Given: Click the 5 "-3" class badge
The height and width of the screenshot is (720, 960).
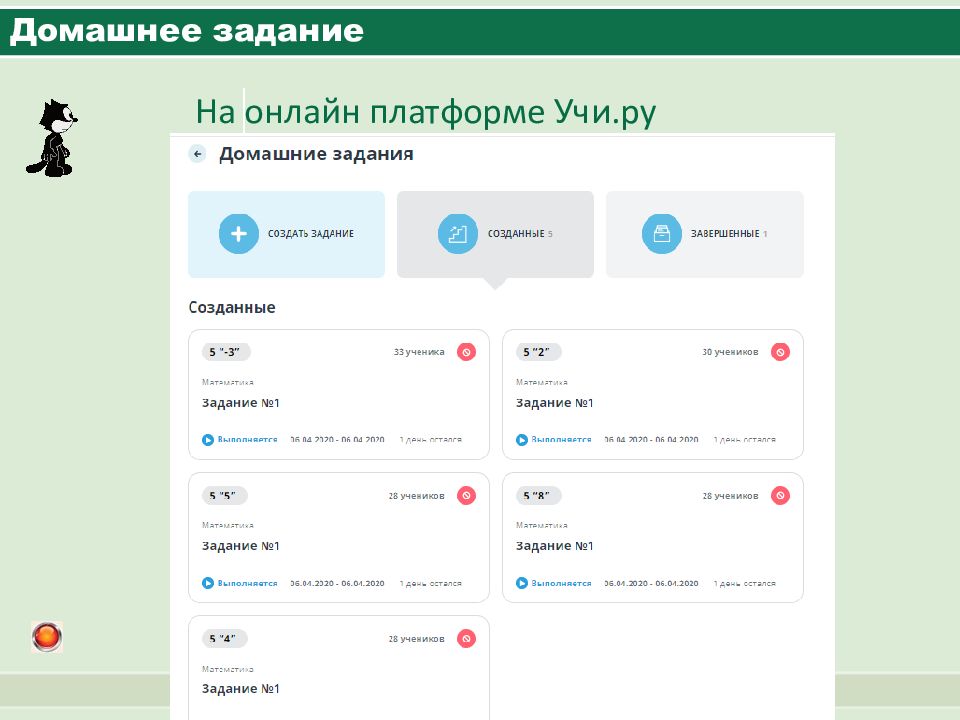Looking at the screenshot, I should point(226,352).
